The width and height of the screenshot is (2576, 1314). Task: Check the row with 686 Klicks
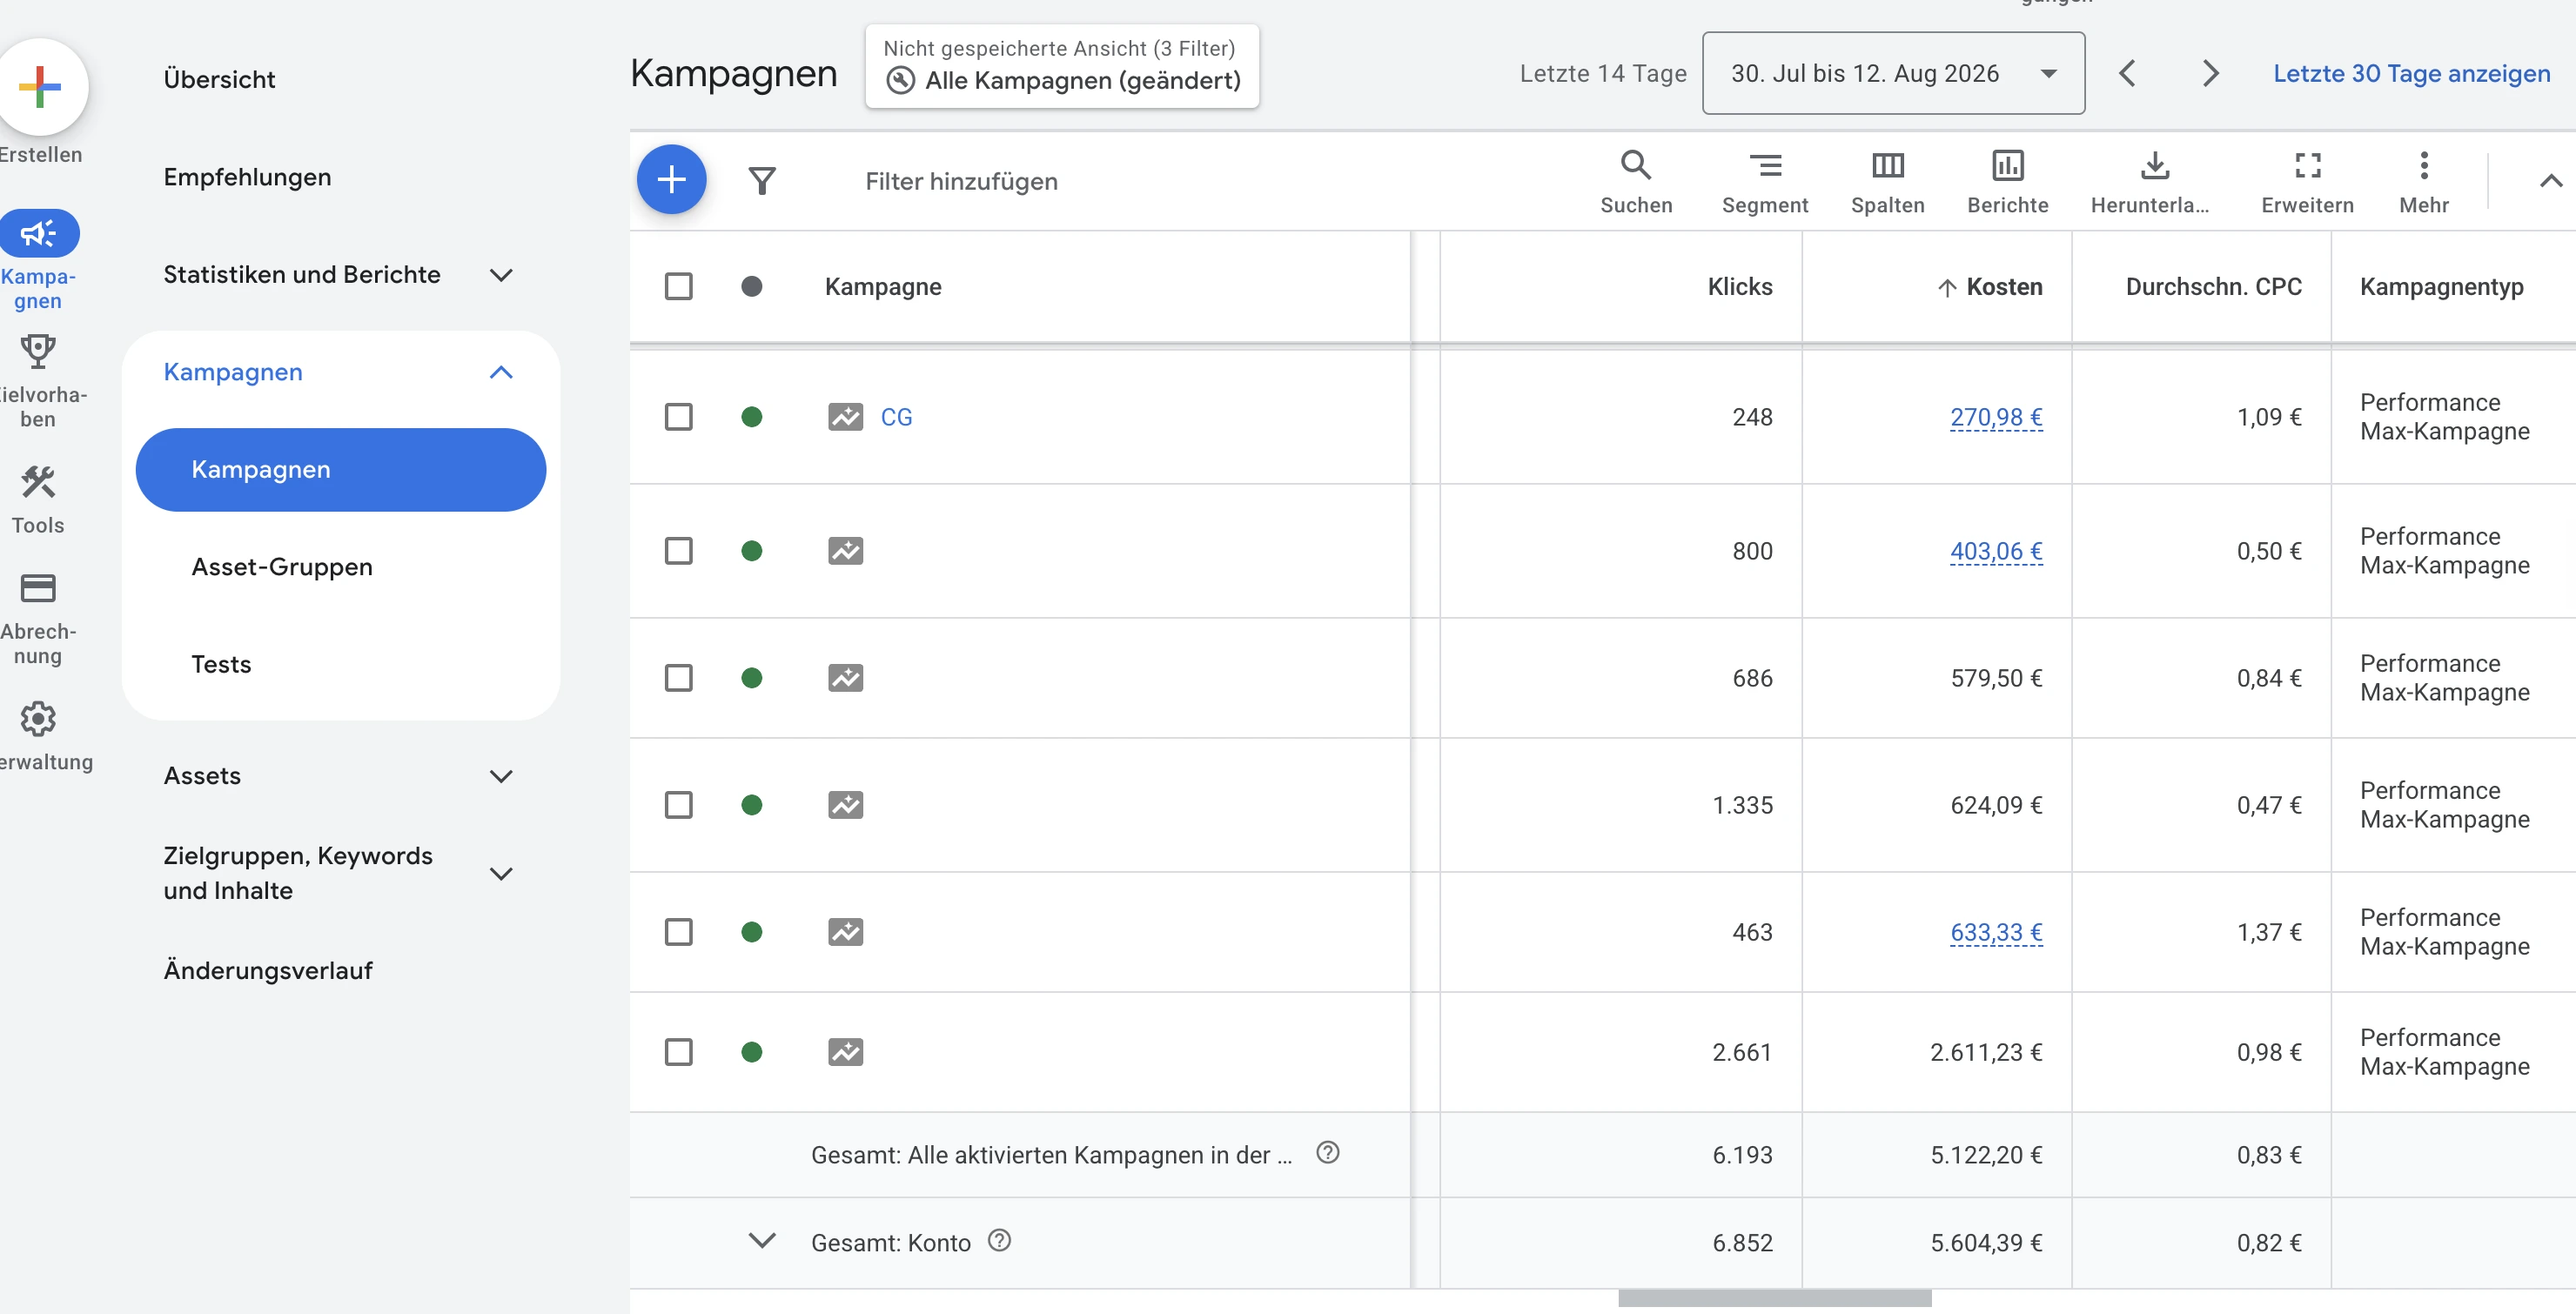pos(678,678)
